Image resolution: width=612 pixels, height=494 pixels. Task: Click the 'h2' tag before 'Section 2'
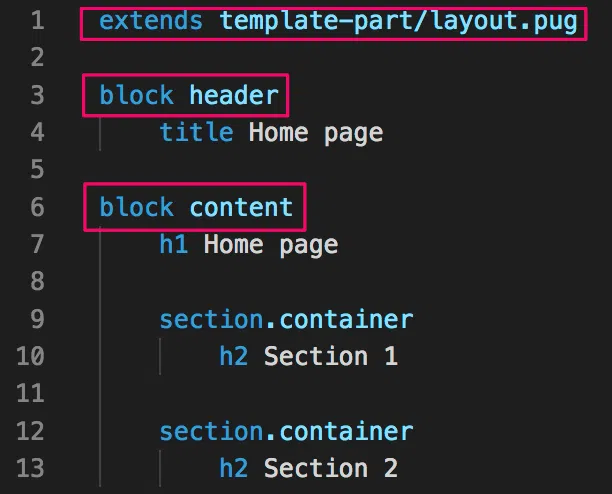click(234, 468)
